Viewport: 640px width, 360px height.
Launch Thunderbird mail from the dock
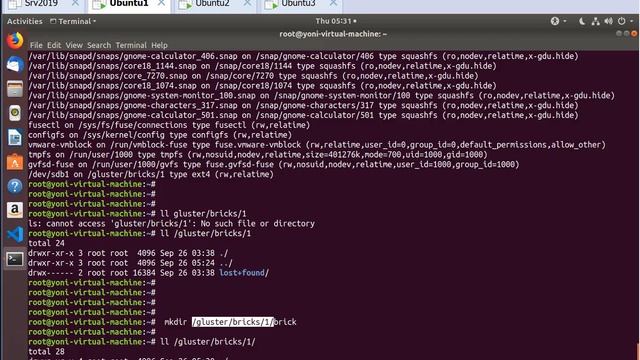(15, 65)
